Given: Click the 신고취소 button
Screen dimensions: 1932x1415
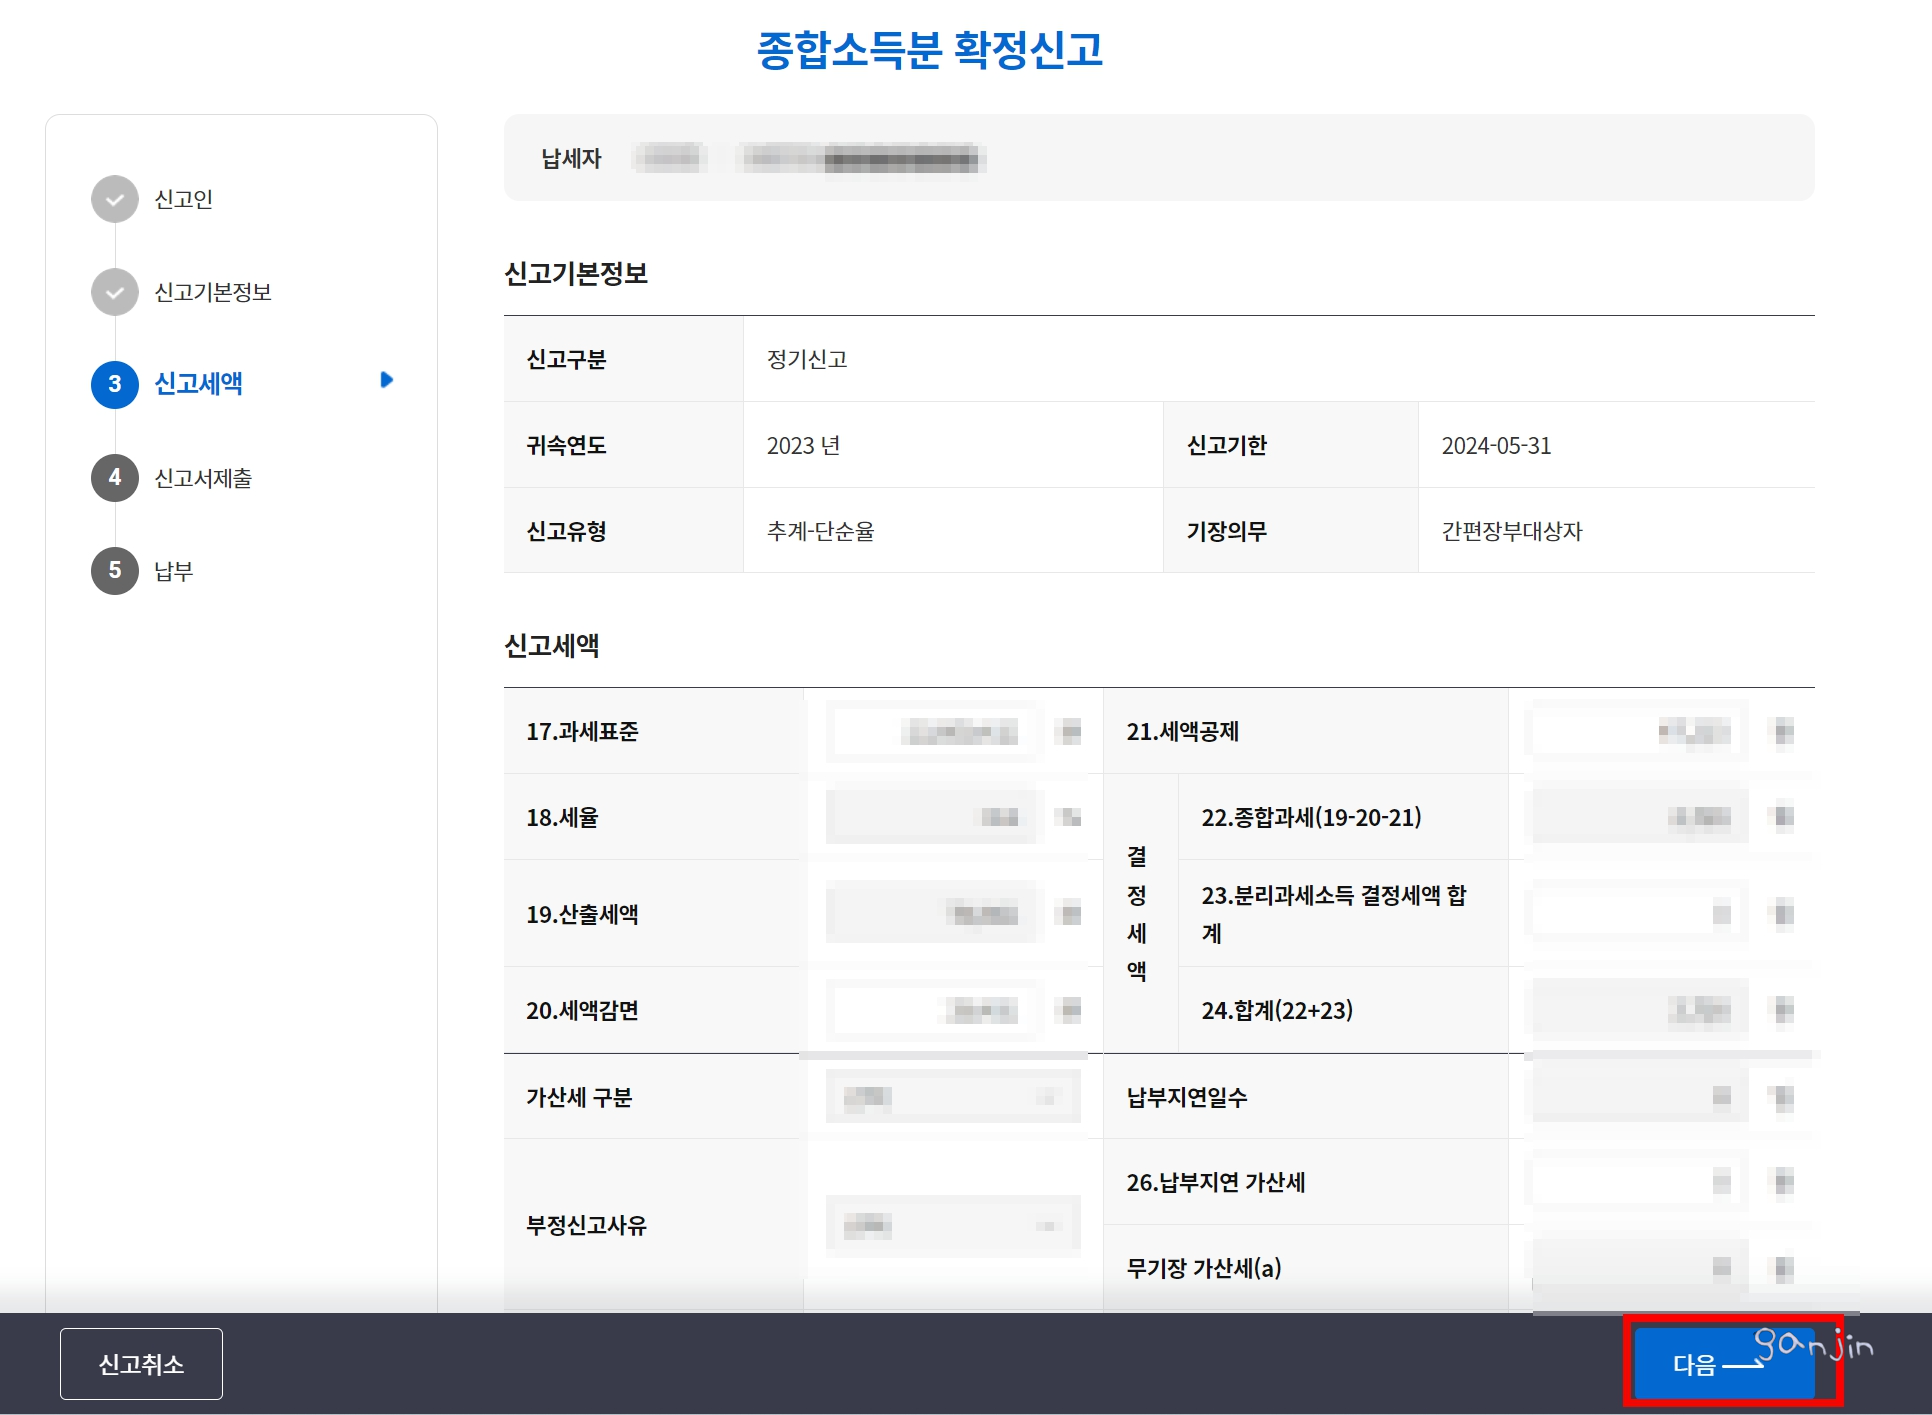Looking at the screenshot, I should [141, 1364].
